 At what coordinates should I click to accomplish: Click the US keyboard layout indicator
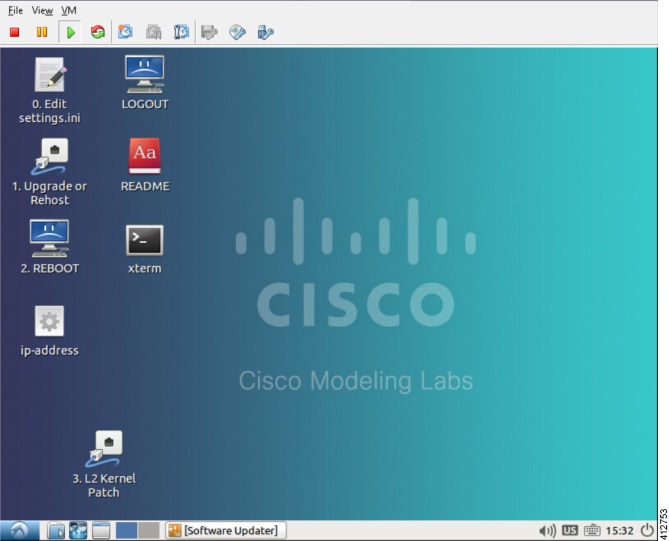[570, 531]
